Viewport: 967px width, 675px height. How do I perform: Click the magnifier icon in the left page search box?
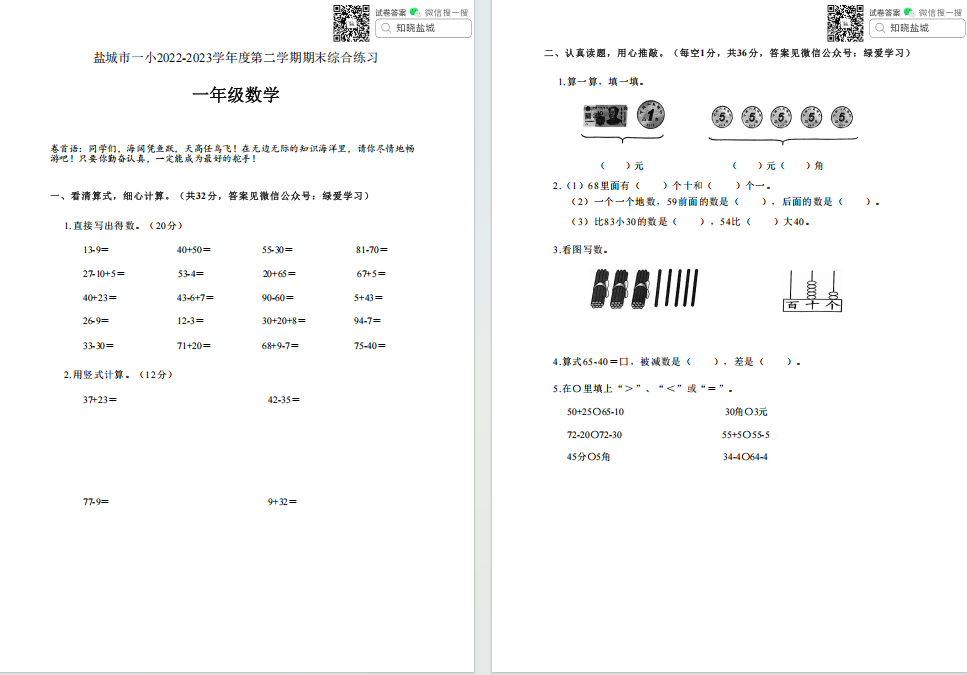386,28
